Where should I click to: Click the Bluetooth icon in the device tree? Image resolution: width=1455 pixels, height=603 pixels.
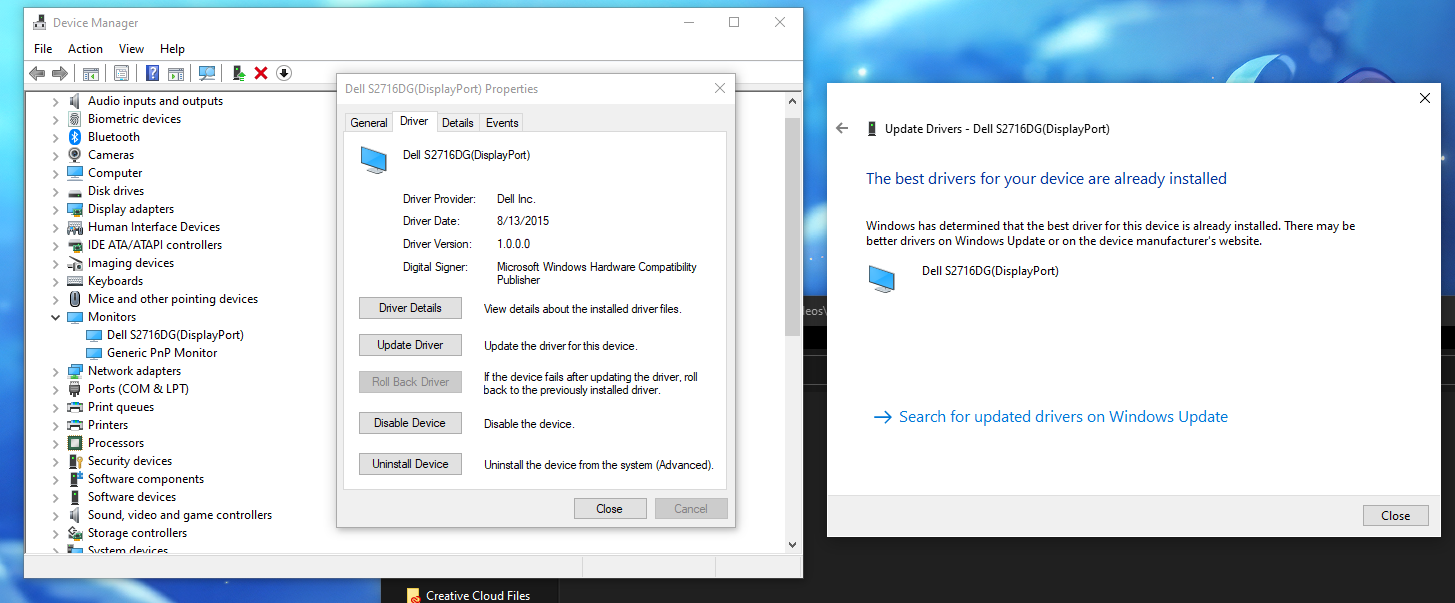point(75,137)
